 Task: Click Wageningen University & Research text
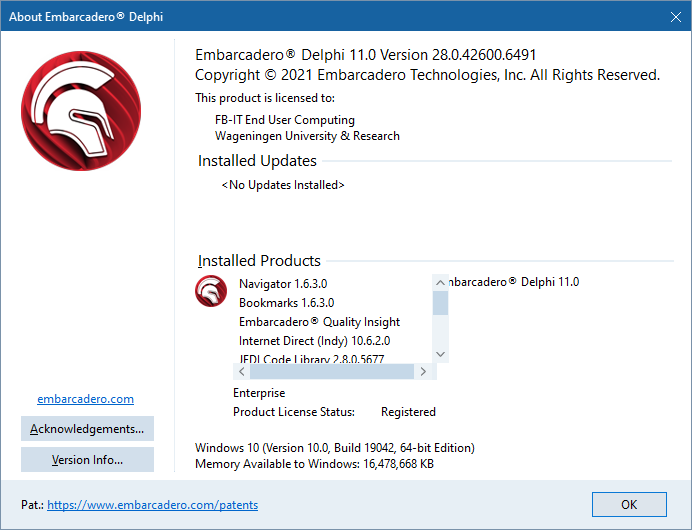tap(307, 136)
